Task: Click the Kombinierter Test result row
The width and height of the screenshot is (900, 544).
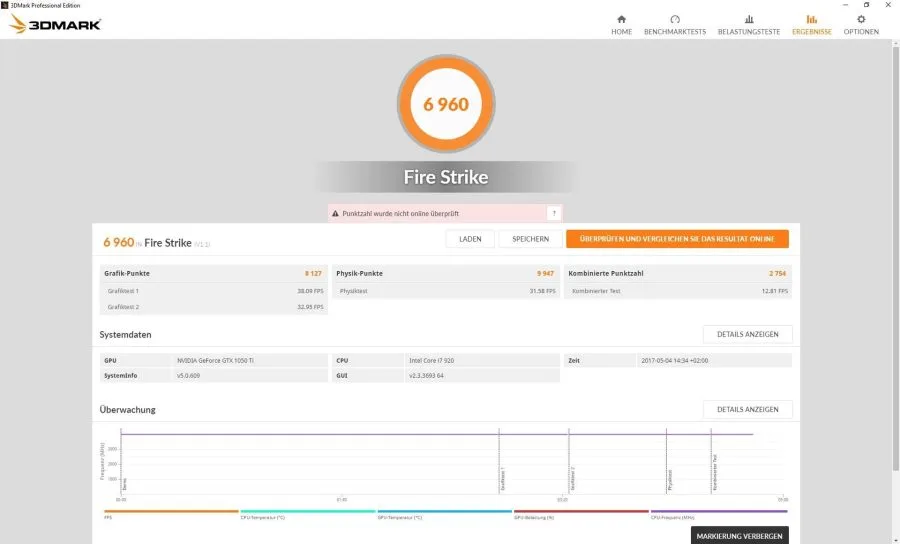Action: tap(678, 291)
